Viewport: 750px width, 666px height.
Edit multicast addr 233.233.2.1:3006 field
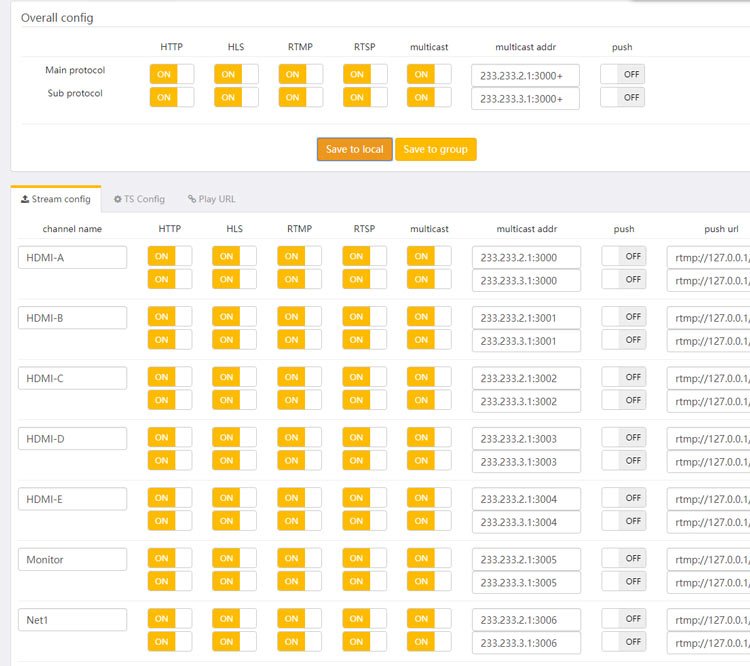tap(526, 620)
